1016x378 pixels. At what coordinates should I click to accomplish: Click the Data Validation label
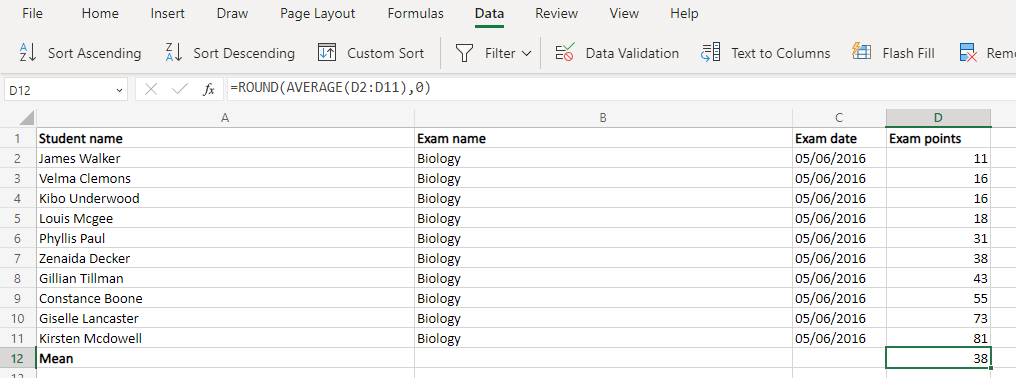coord(632,53)
